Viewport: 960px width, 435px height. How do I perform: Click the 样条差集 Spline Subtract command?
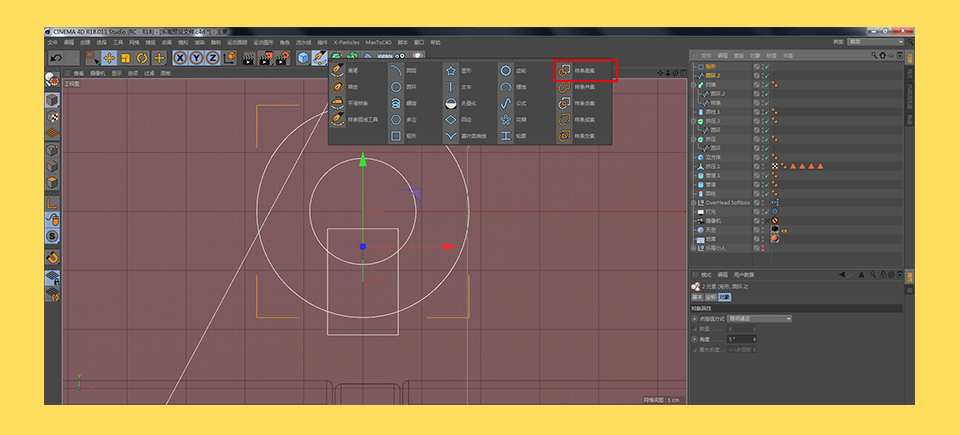click(x=577, y=71)
